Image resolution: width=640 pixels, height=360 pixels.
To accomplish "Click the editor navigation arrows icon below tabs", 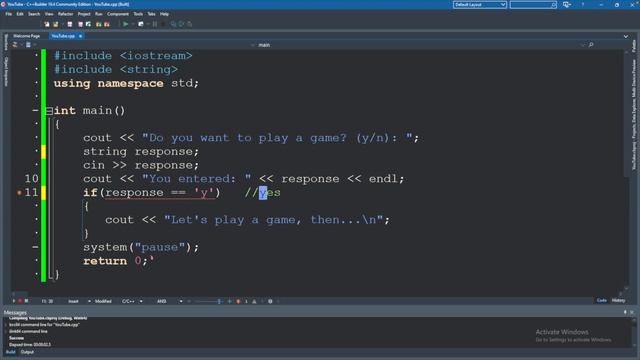I will coord(16,44).
